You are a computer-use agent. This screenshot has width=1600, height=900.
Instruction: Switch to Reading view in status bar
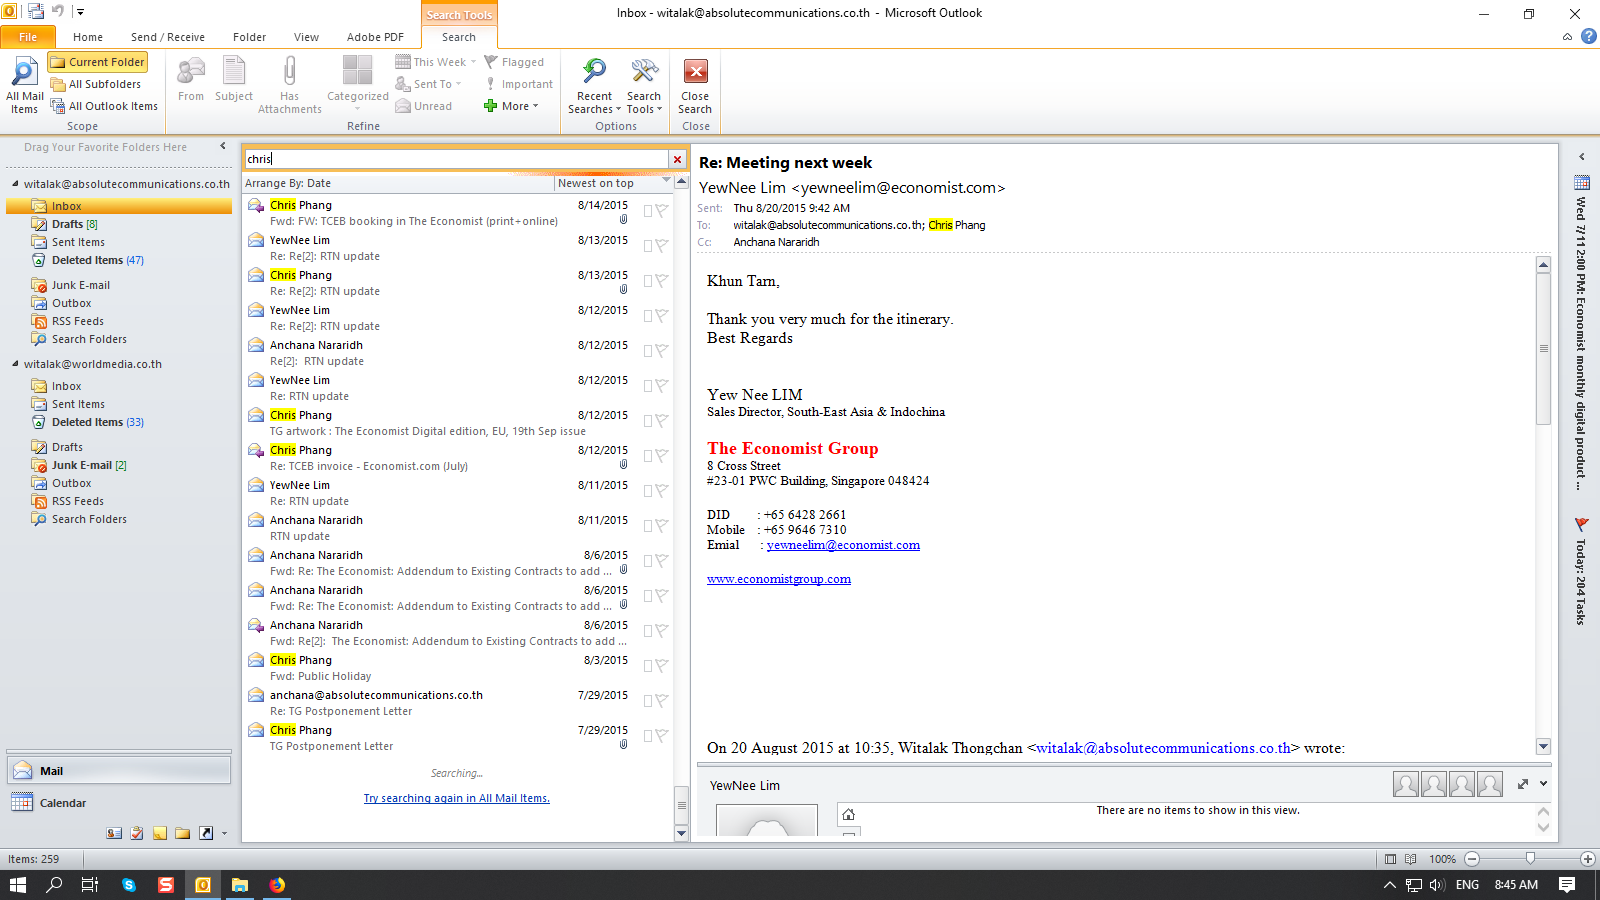pyautogui.click(x=1410, y=859)
